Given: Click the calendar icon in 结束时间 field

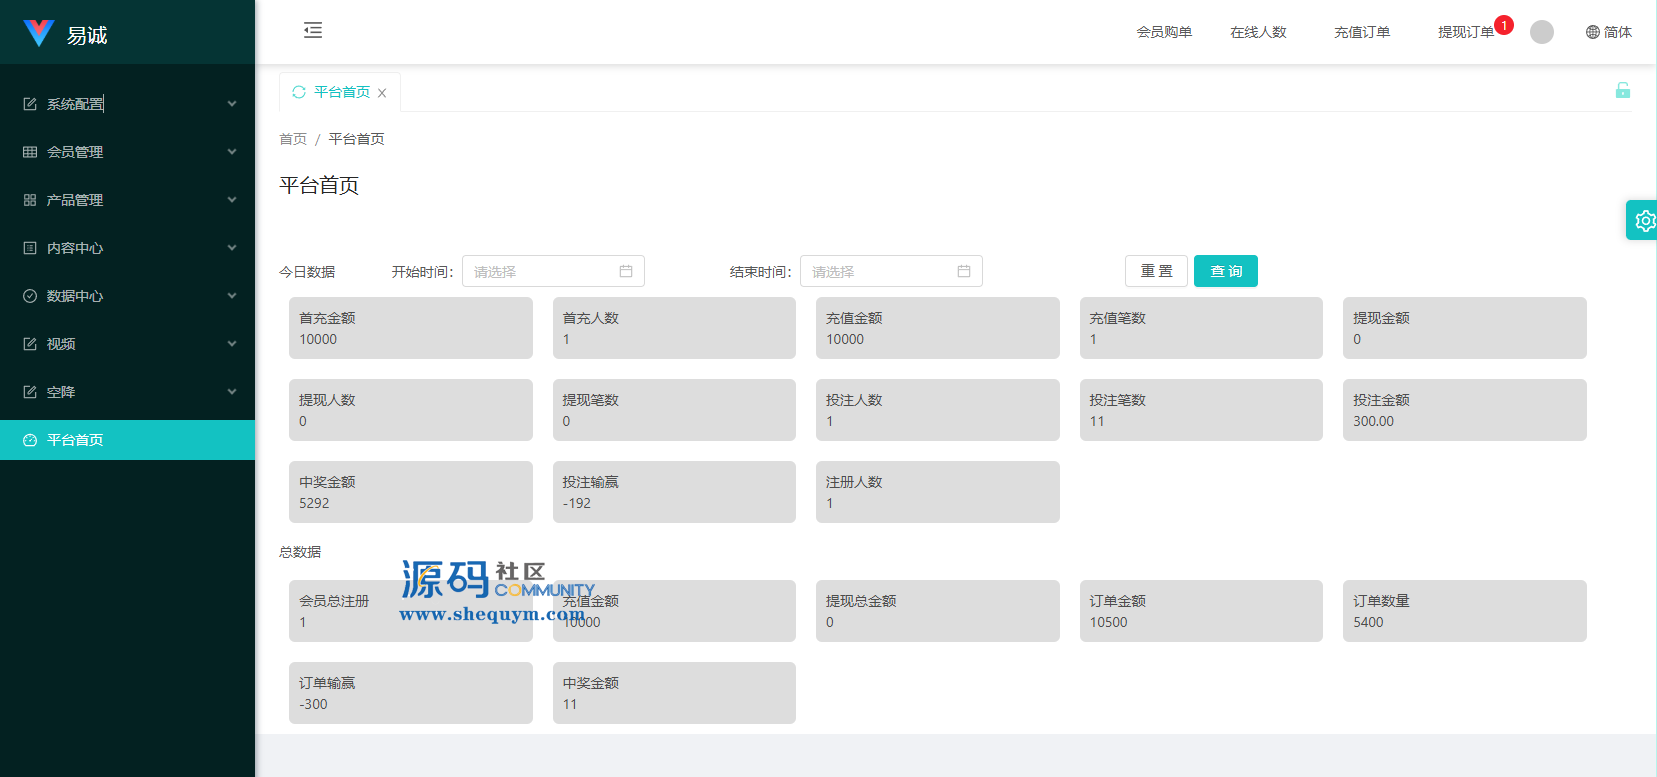Looking at the screenshot, I should 964,271.
